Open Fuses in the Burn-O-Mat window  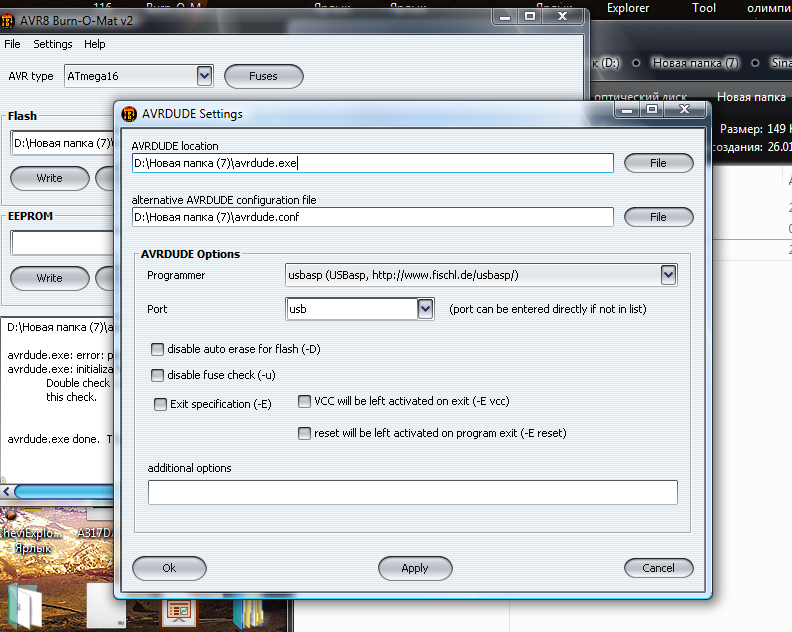point(264,76)
